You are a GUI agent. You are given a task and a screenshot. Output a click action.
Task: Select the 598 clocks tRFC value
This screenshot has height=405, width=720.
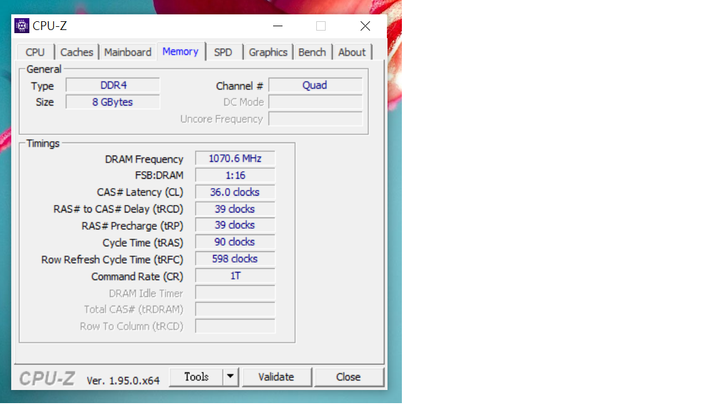click(x=235, y=259)
